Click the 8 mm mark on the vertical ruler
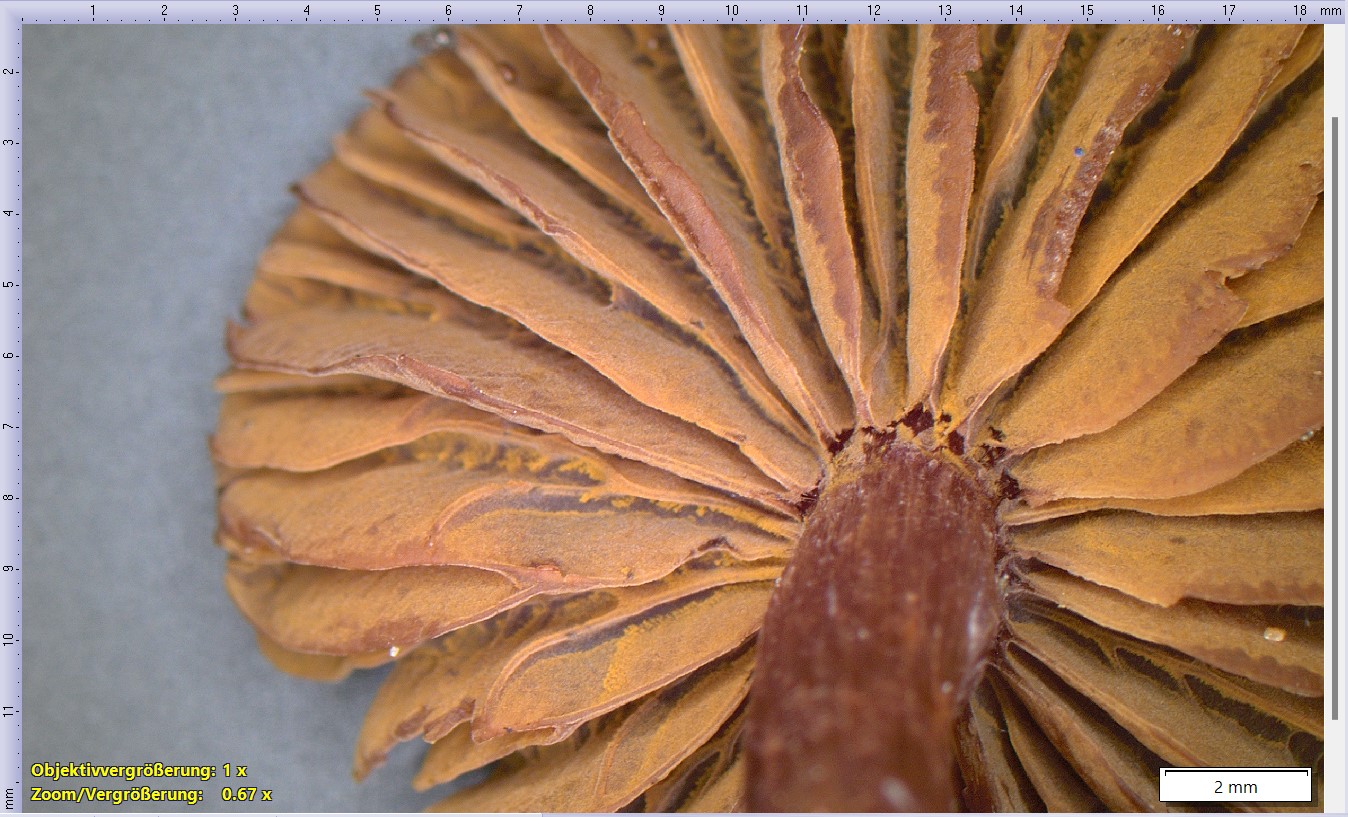Viewport: 1348px width, 817px height. (9, 498)
